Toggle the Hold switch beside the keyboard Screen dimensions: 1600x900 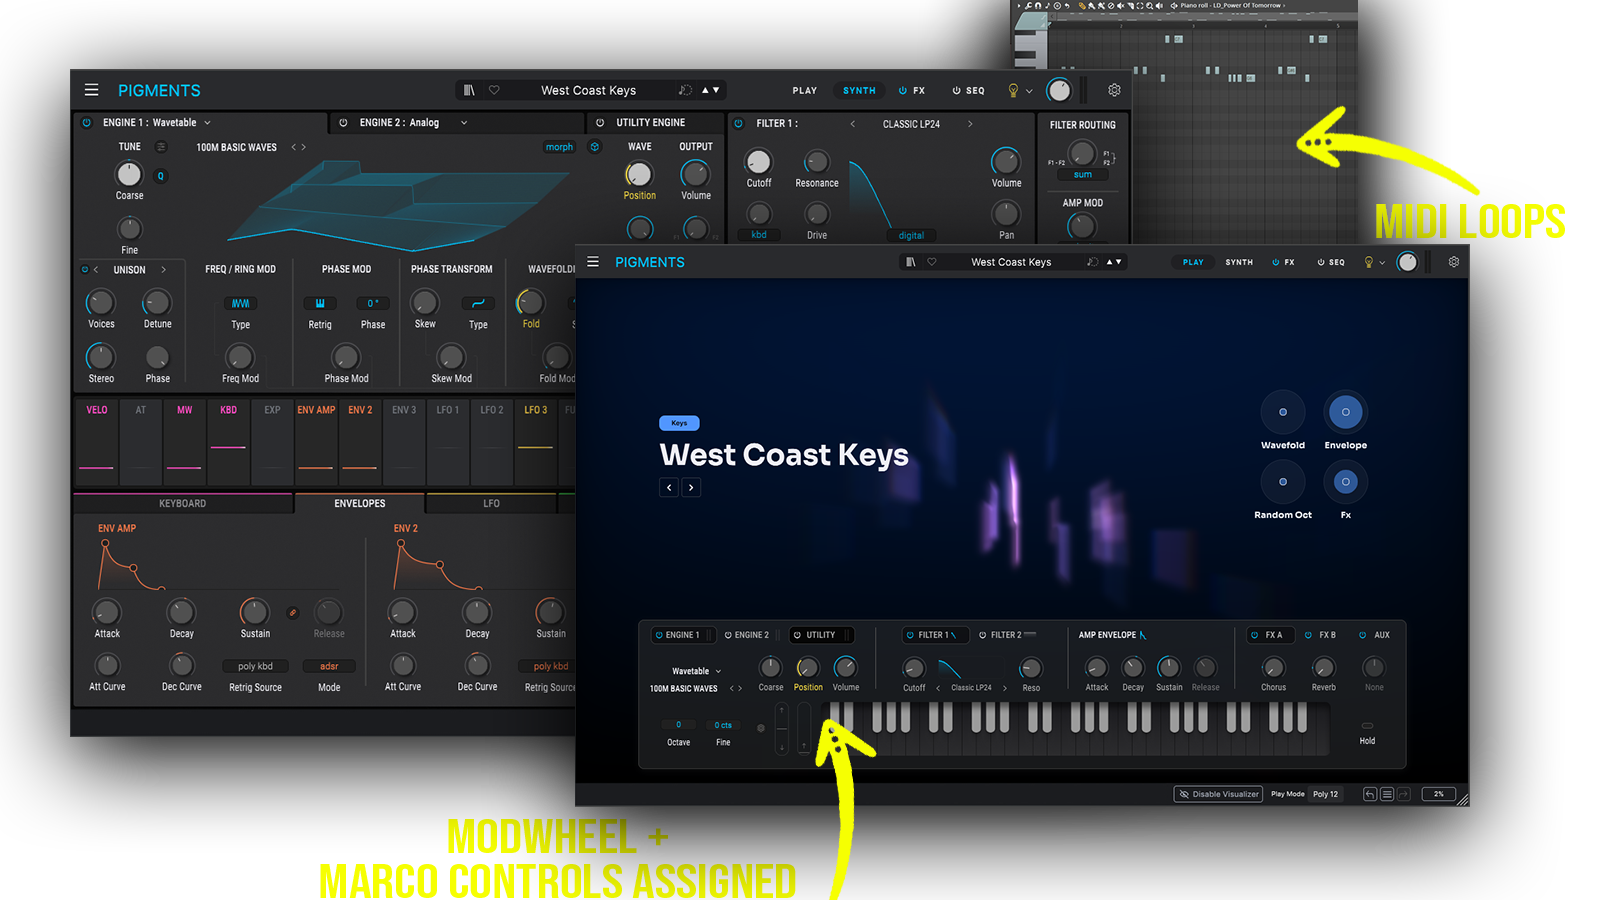click(1367, 726)
